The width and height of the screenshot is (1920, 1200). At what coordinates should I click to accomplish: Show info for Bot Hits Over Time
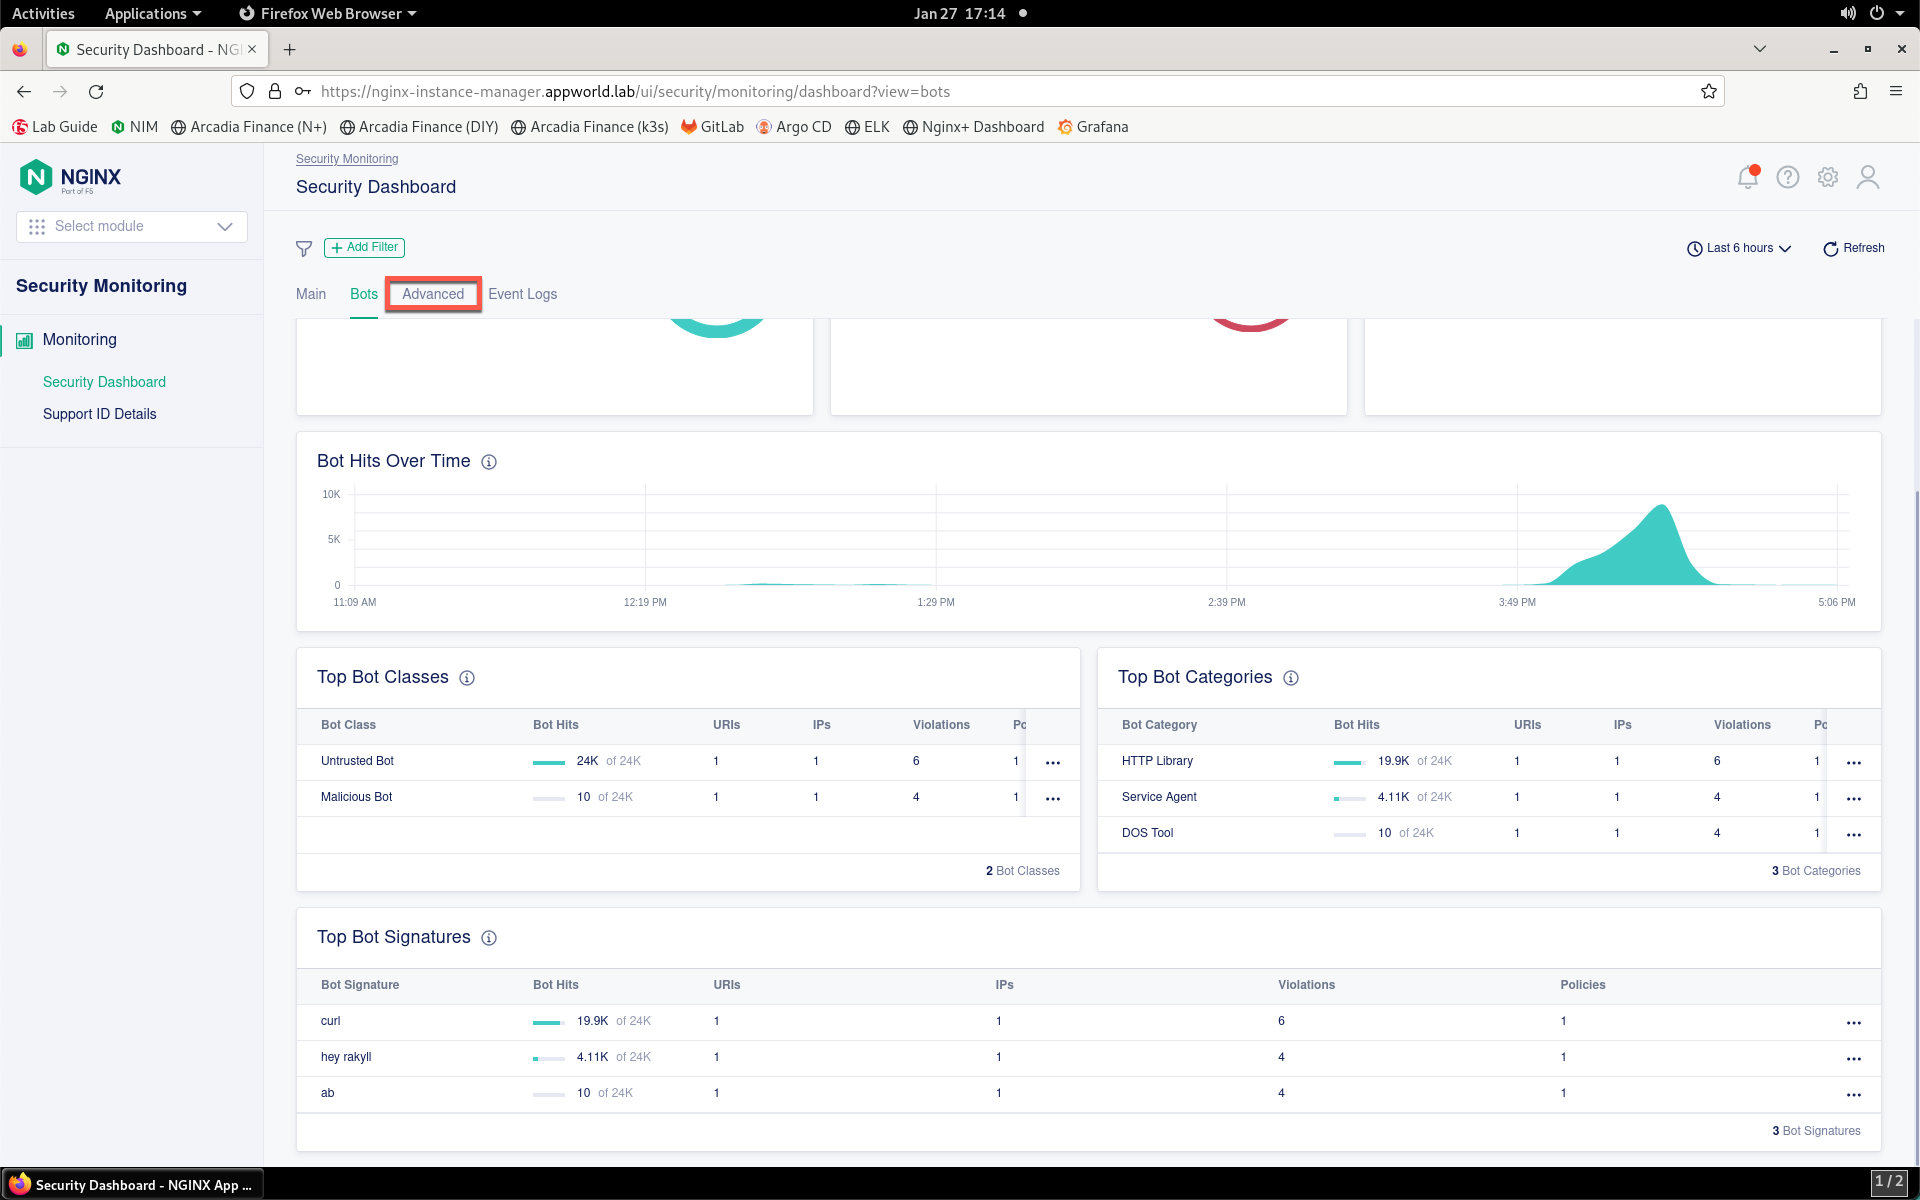tap(489, 462)
